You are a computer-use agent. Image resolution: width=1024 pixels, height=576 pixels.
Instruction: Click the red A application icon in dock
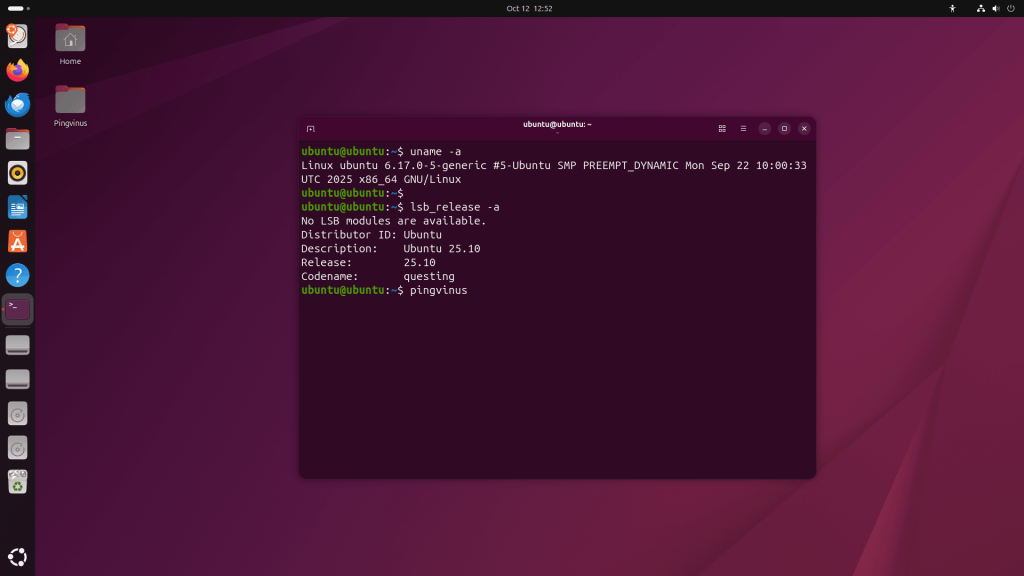16,241
